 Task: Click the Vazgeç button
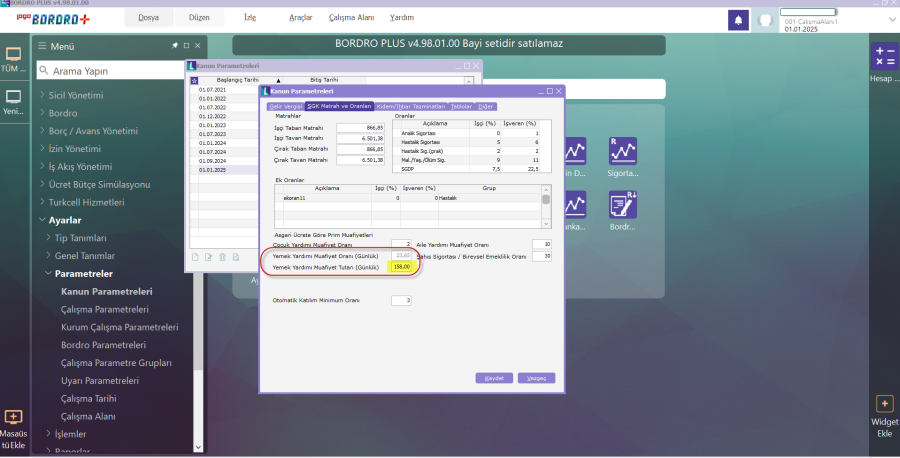pyautogui.click(x=537, y=378)
